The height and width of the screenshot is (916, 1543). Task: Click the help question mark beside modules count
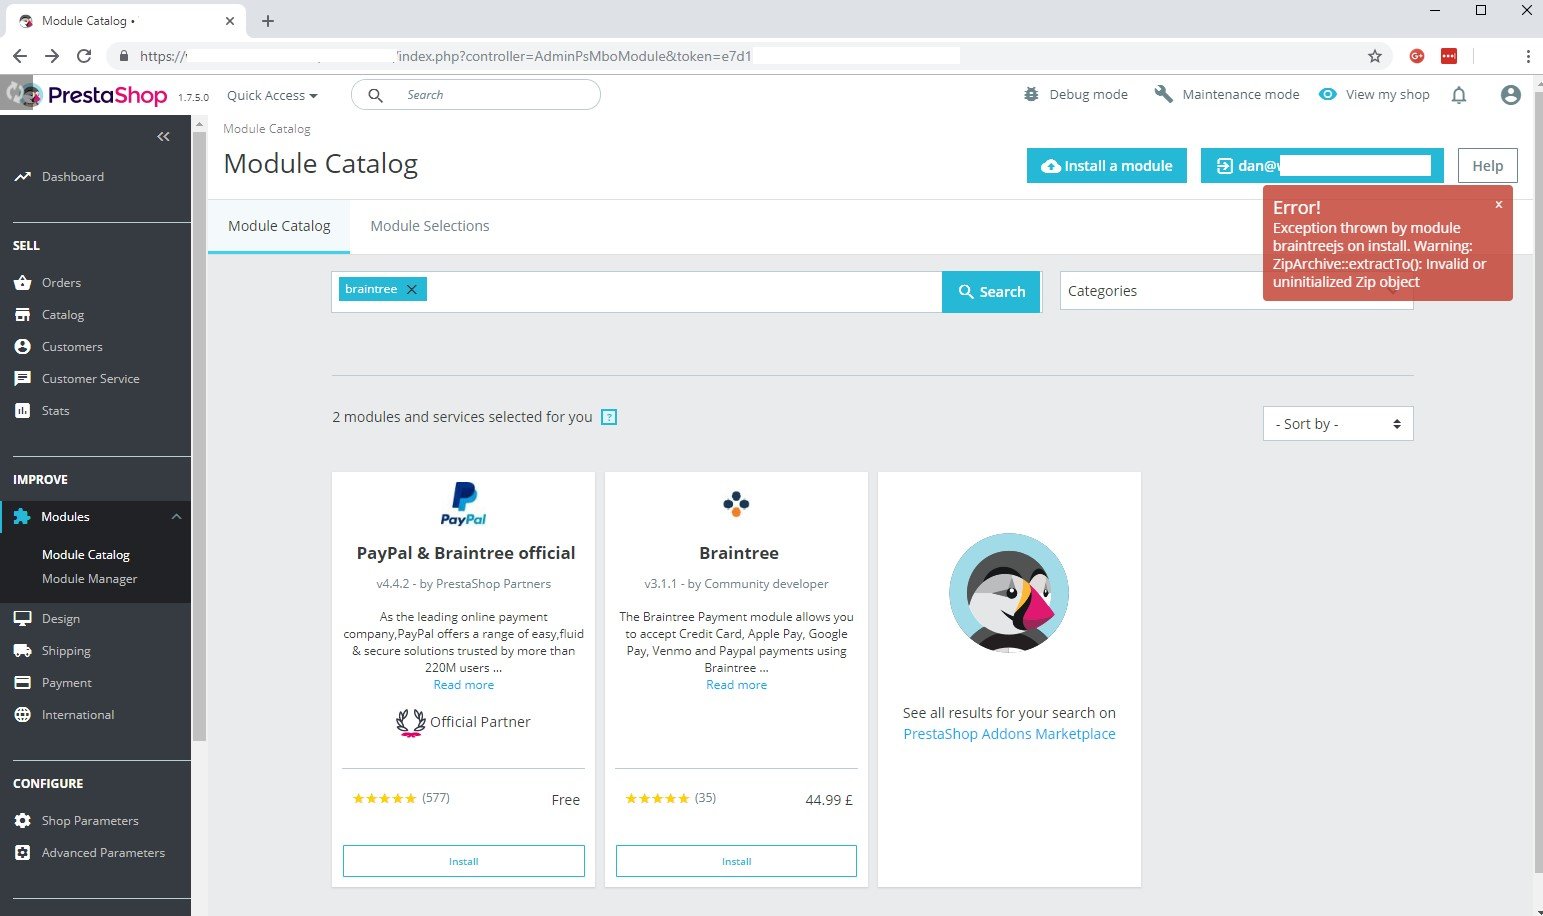[609, 417]
